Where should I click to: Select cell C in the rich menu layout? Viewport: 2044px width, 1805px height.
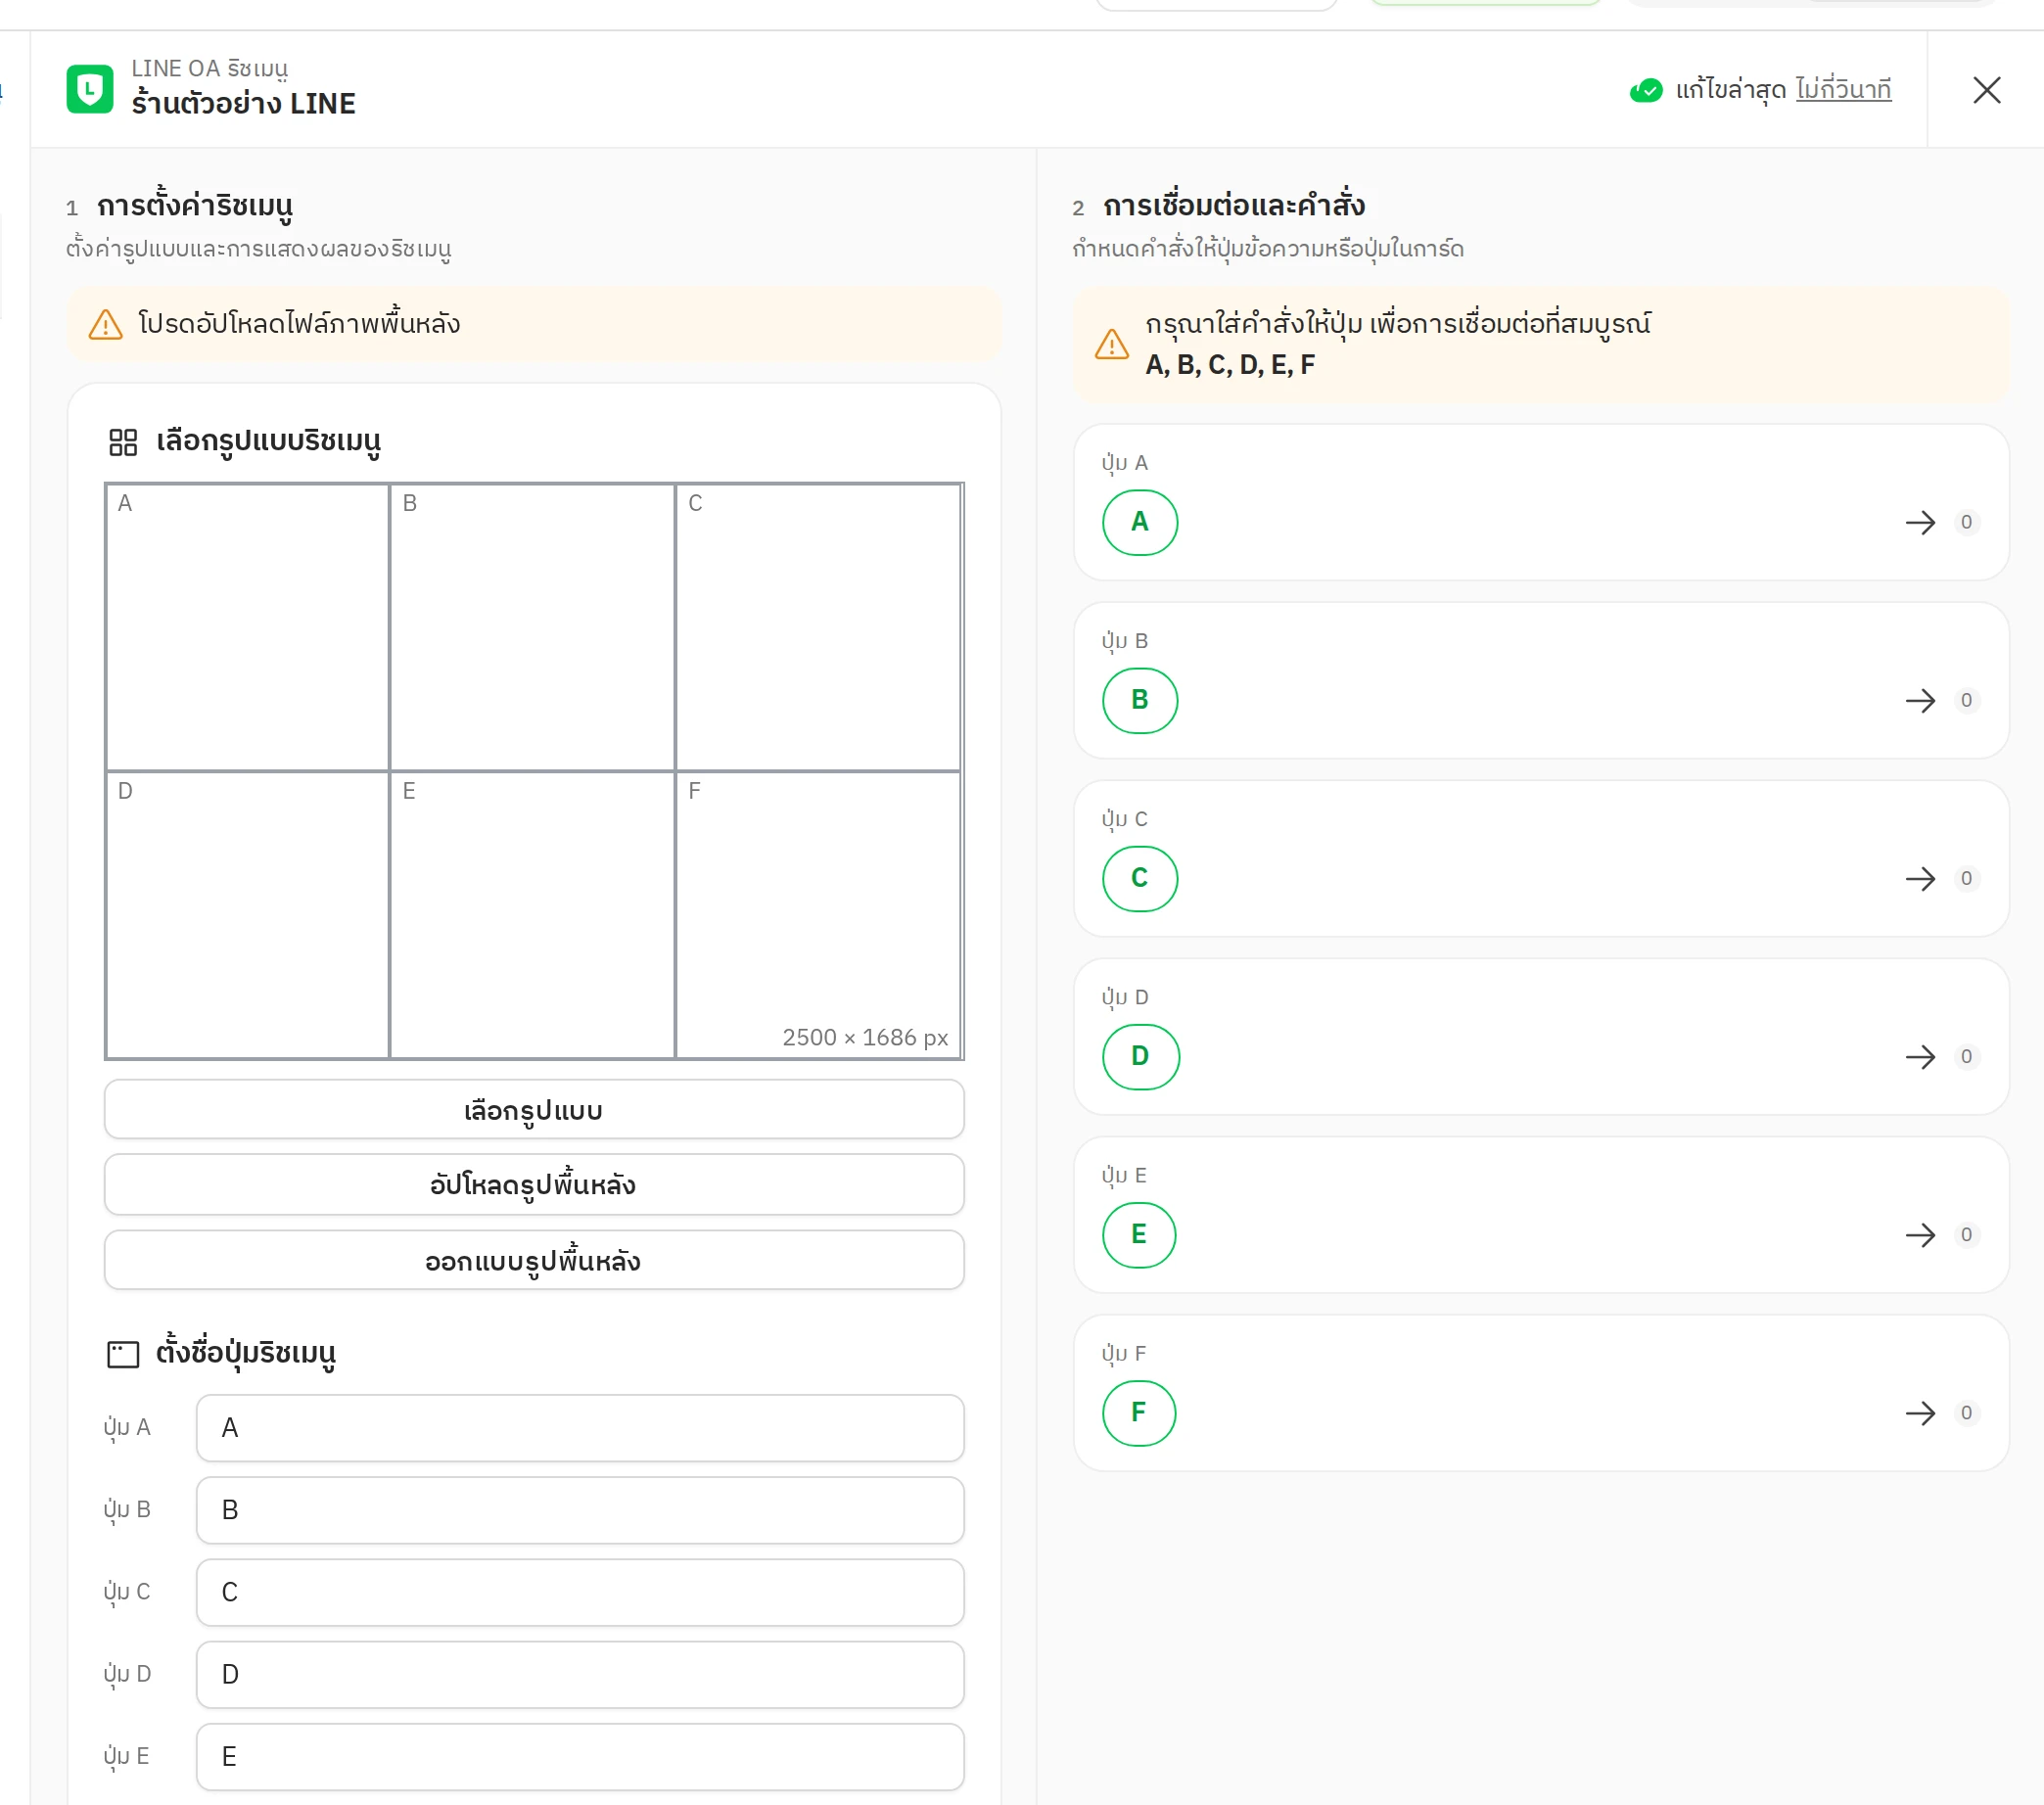coord(818,627)
